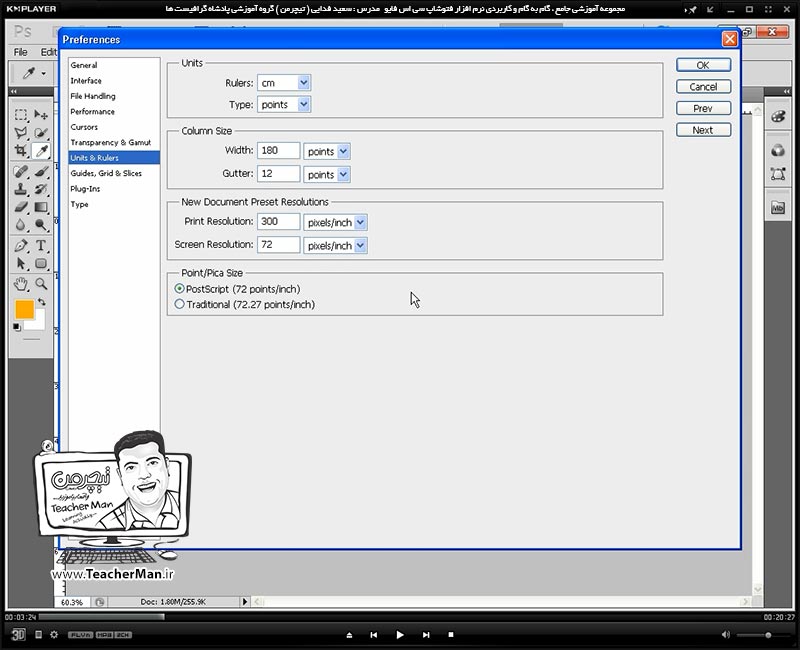The width and height of the screenshot is (800, 650).
Task: Select the Dodge tool
Action: click(x=41, y=225)
